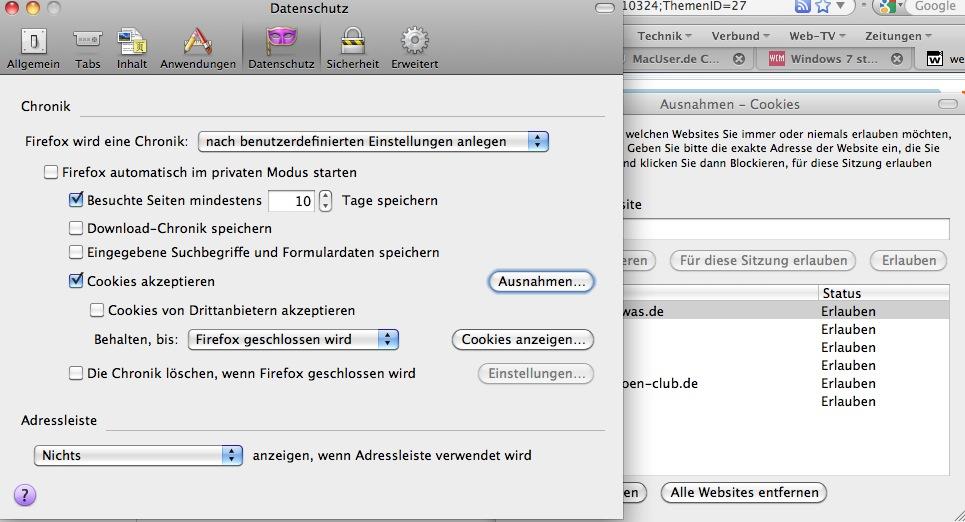This screenshot has height=522, width=965.
Task: Open the Sicherheit padlock pane
Action: coord(353,49)
